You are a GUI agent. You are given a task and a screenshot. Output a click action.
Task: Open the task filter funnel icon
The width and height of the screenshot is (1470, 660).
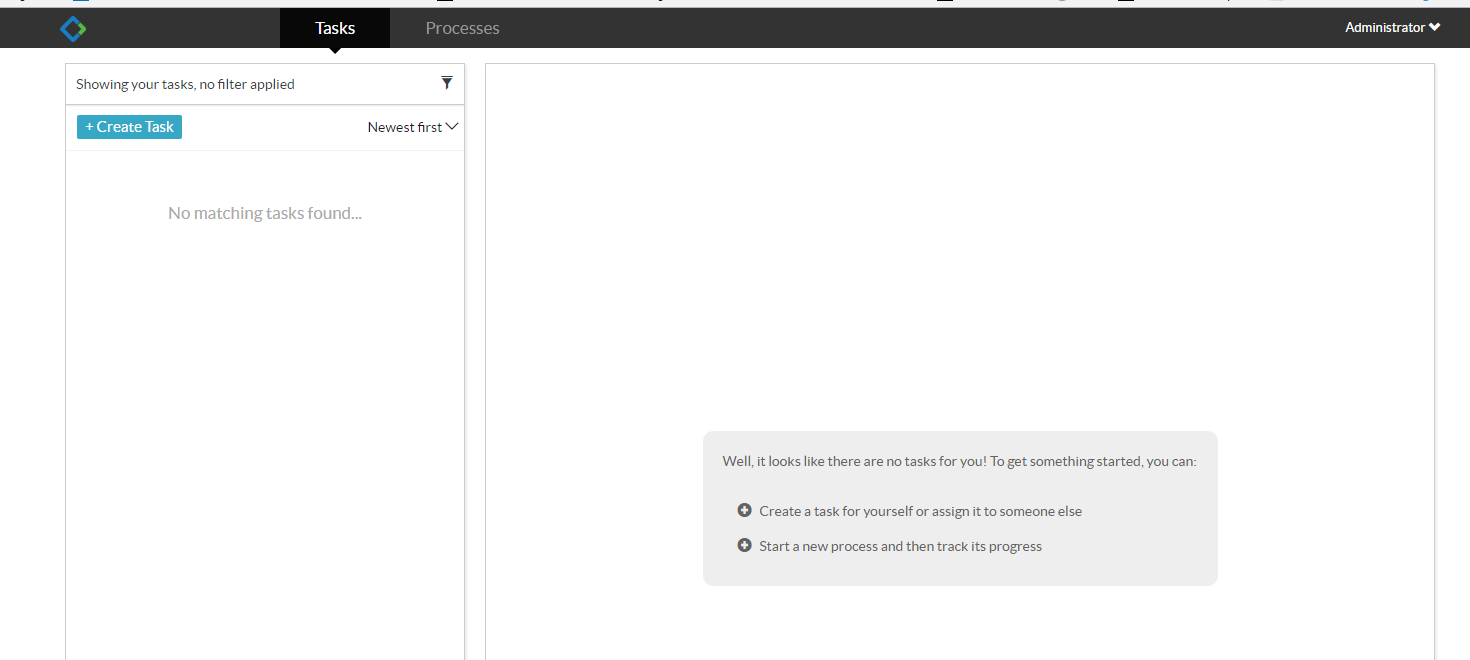447,83
